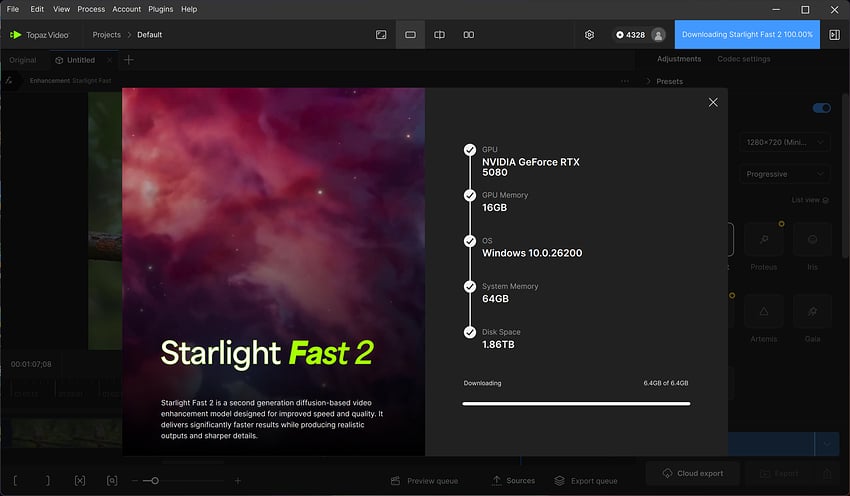Viewport: 850px width, 496px height.
Task: Click the 6.4GB of 6.4GB text
Action: pos(666,383)
